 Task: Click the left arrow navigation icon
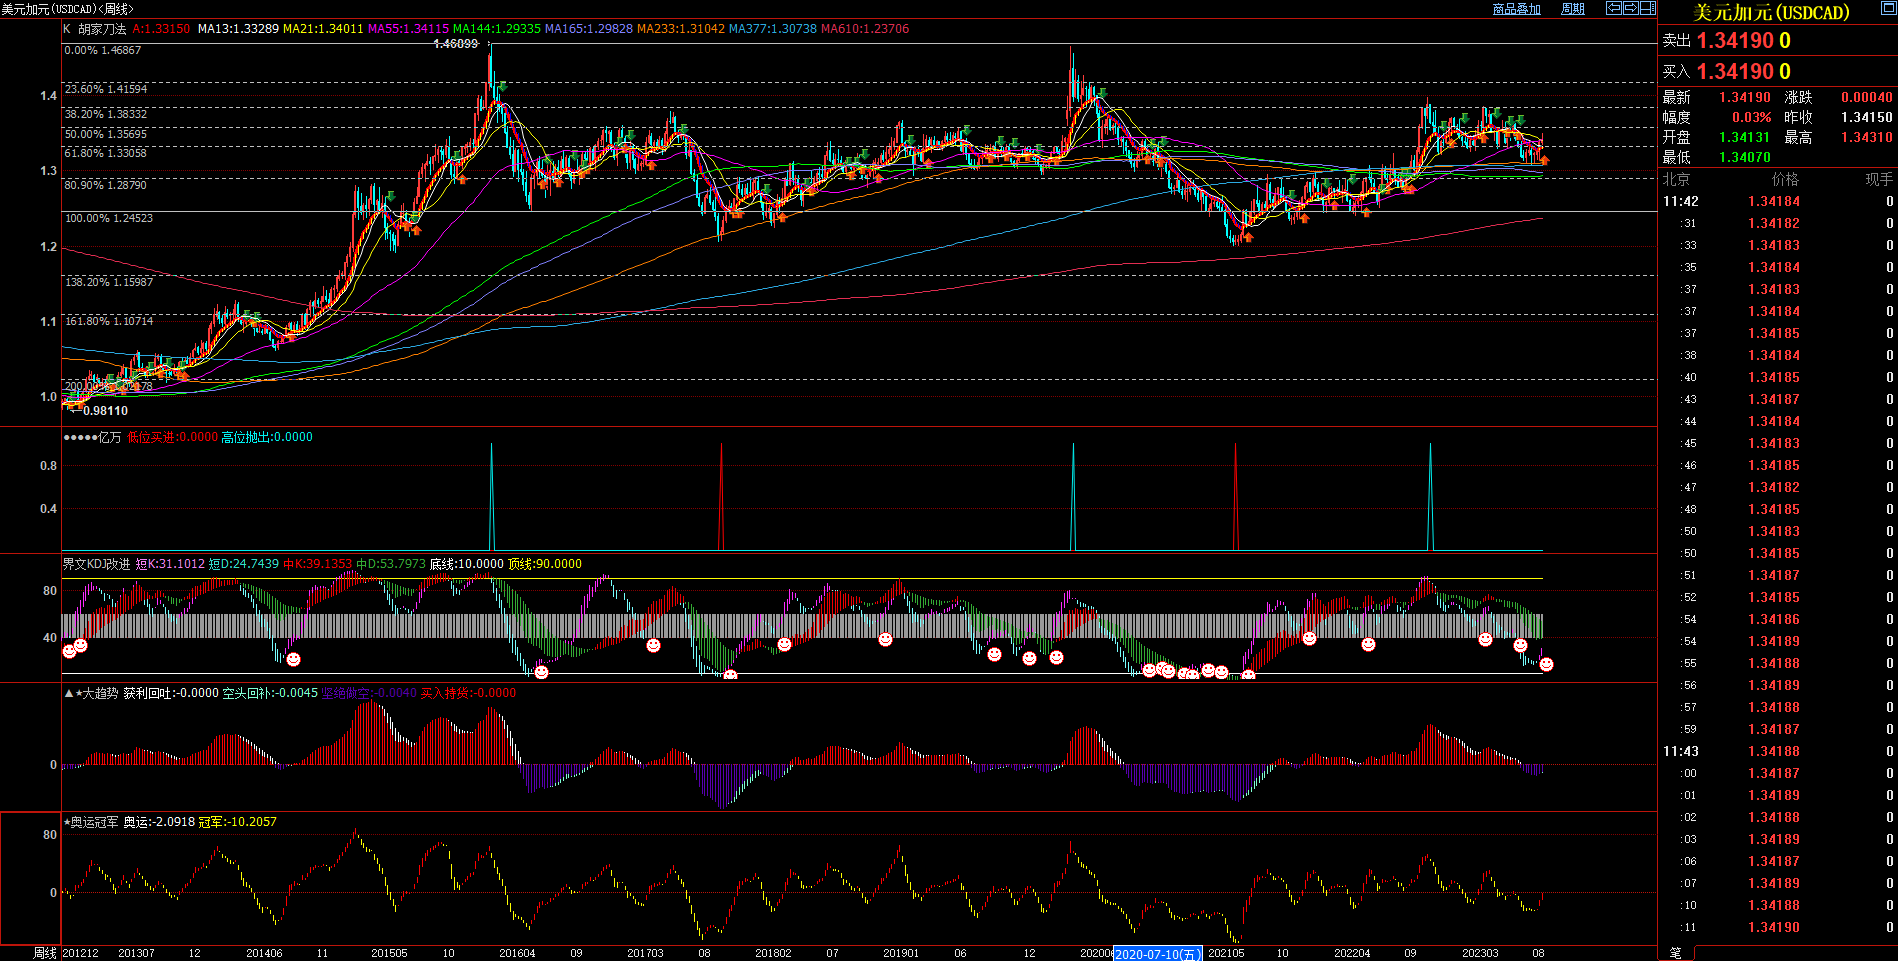pyautogui.click(x=1613, y=8)
